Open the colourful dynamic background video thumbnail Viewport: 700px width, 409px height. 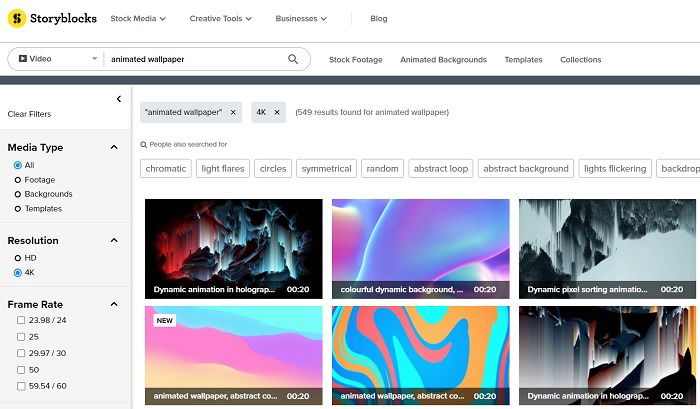coord(421,249)
